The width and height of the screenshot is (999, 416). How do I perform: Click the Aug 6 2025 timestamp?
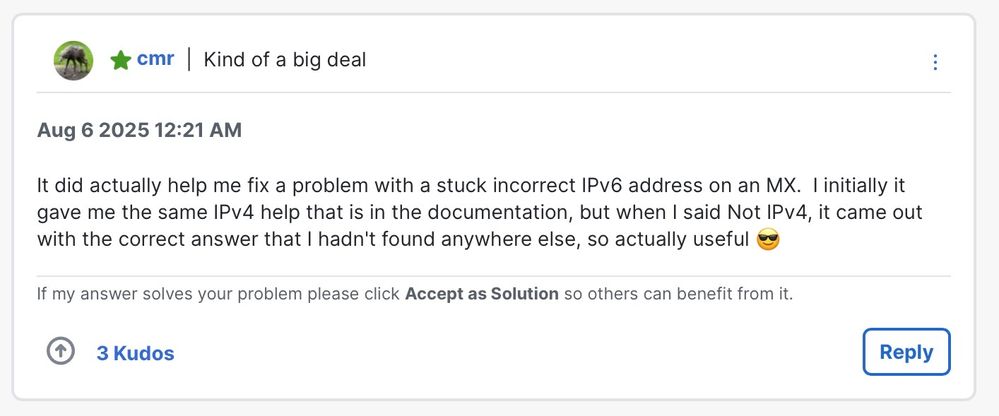139,130
